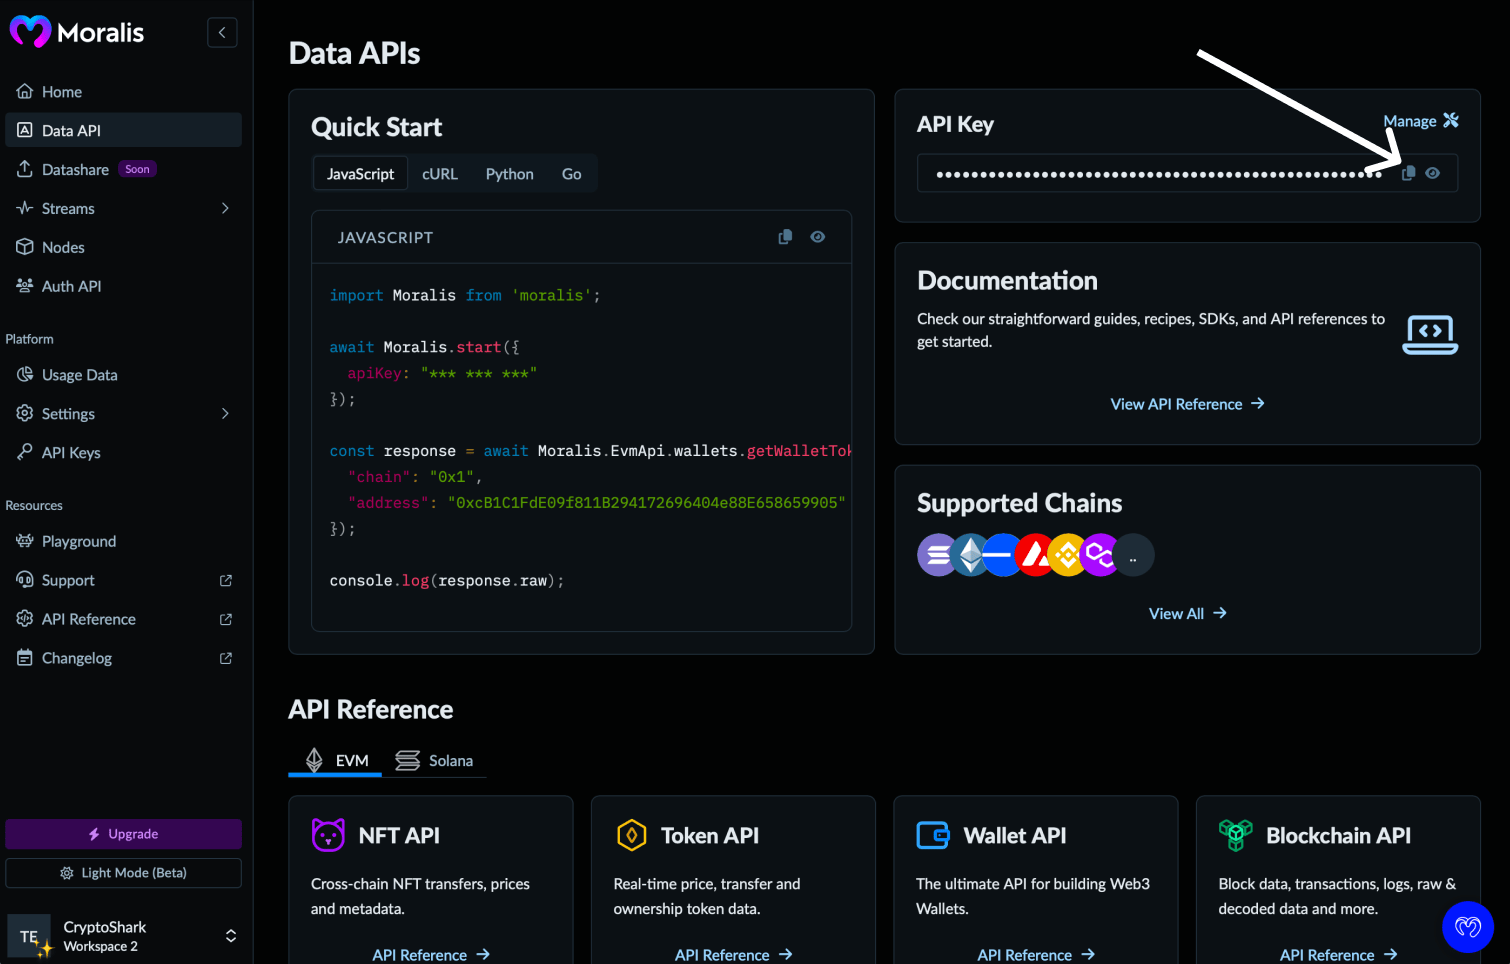Open the Changelog resource
The image size is (1510, 964).
[x=77, y=657]
